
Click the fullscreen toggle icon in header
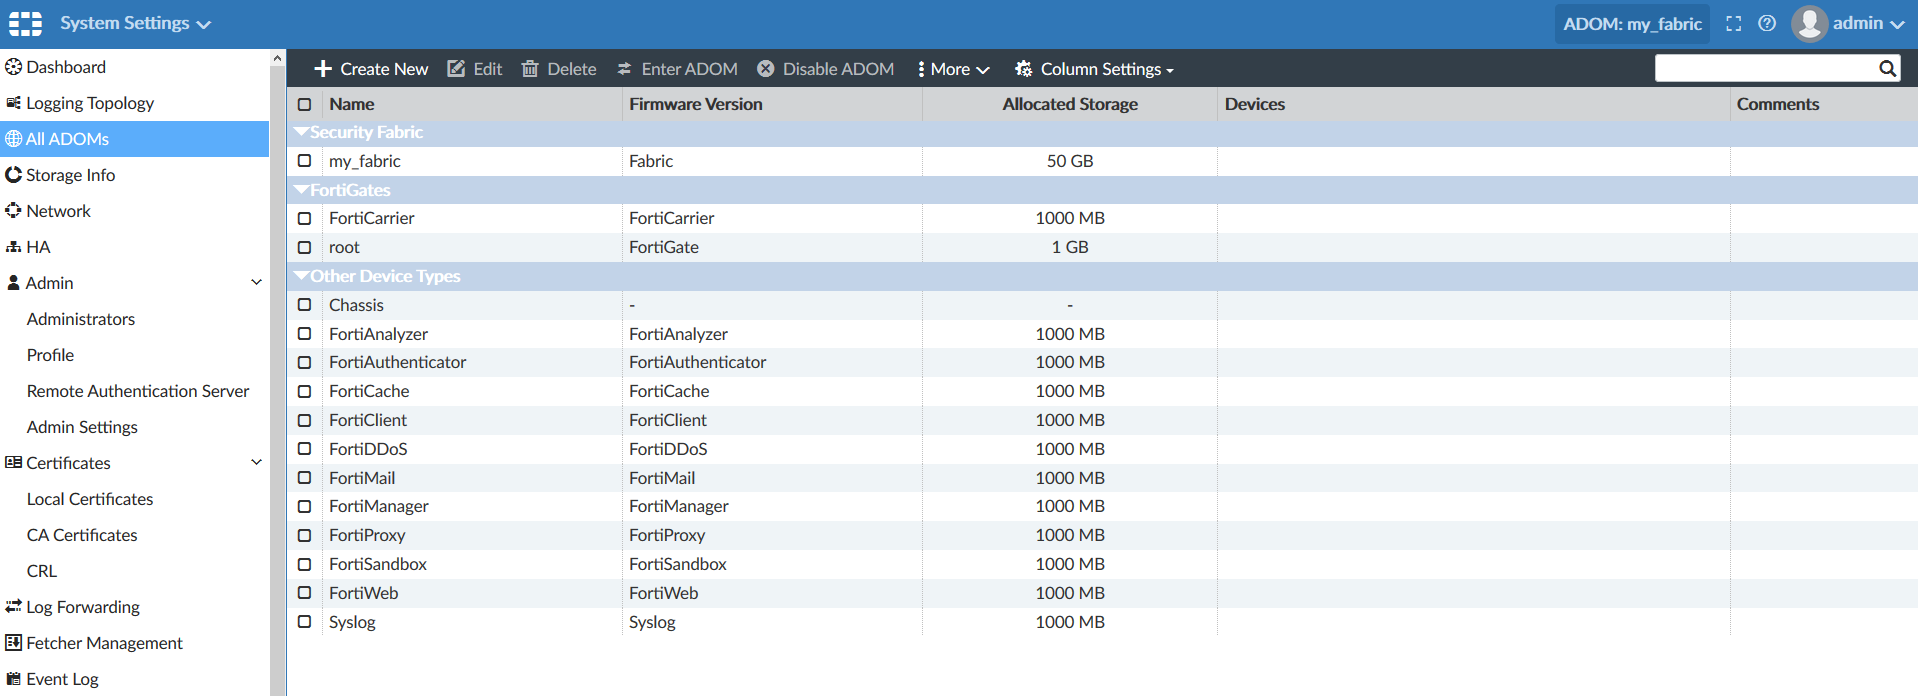(x=1734, y=23)
